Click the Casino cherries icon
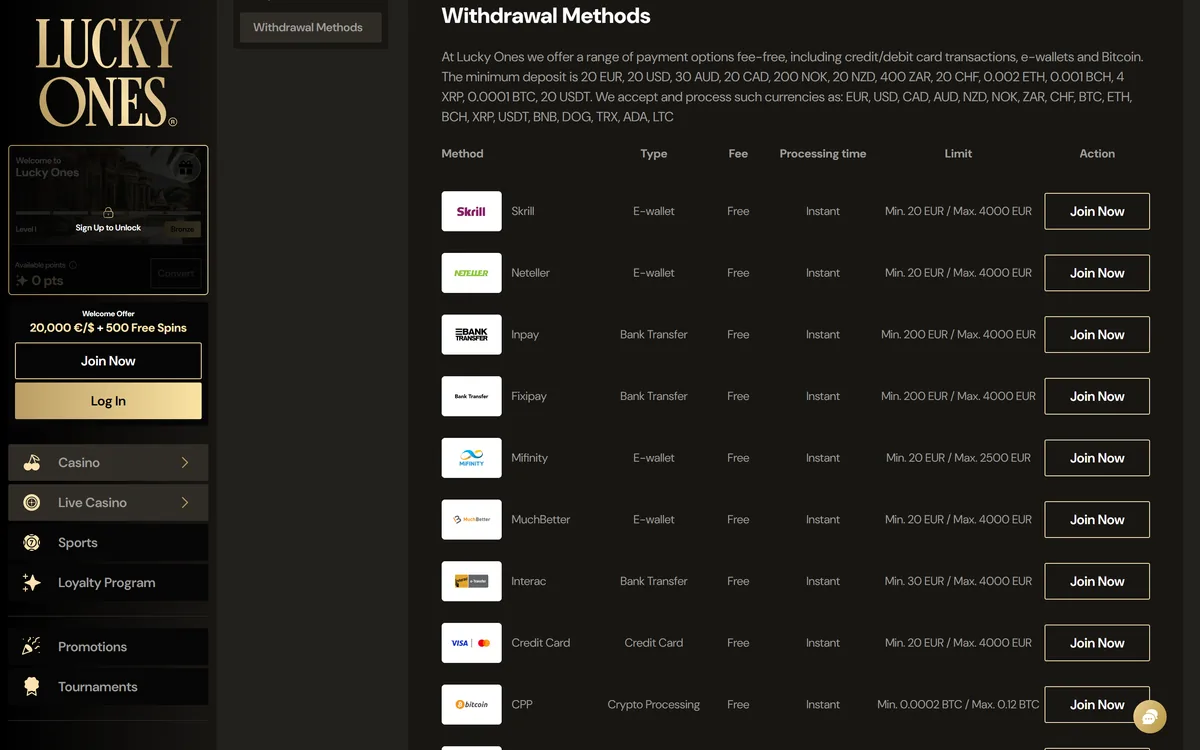 point(32,463)
